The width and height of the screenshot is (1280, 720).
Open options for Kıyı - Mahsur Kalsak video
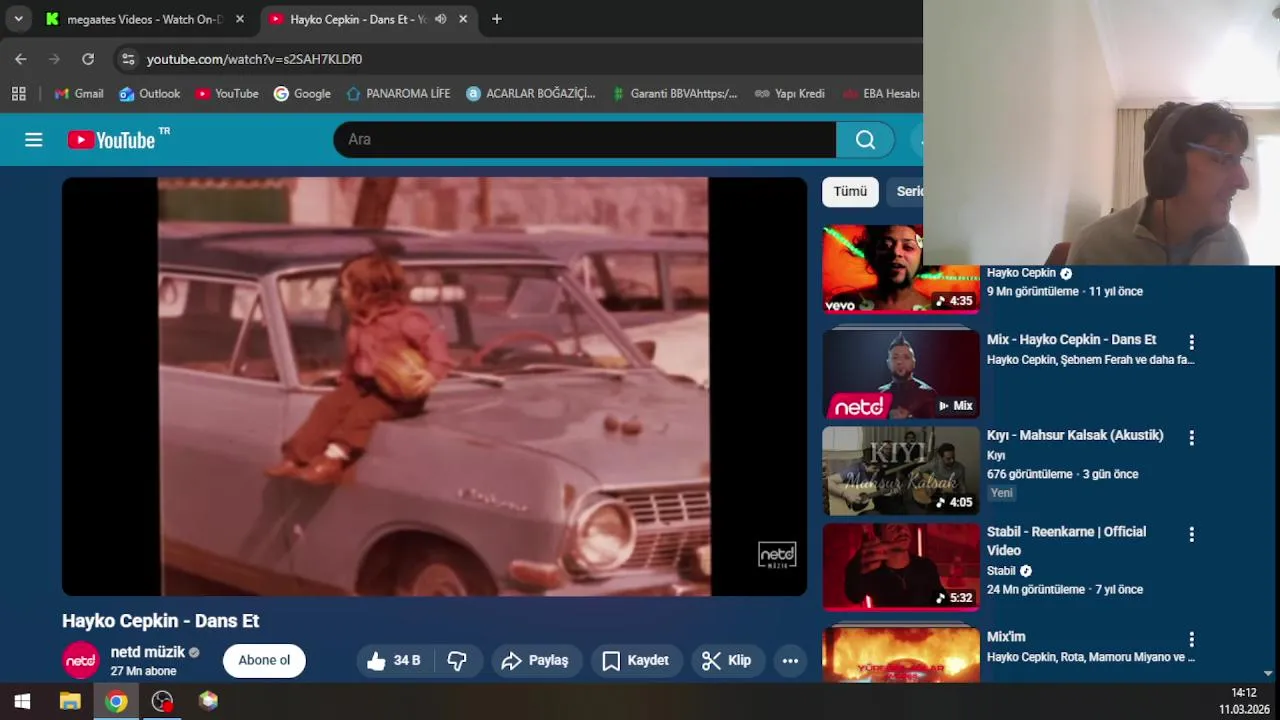tap(1191, 437)
